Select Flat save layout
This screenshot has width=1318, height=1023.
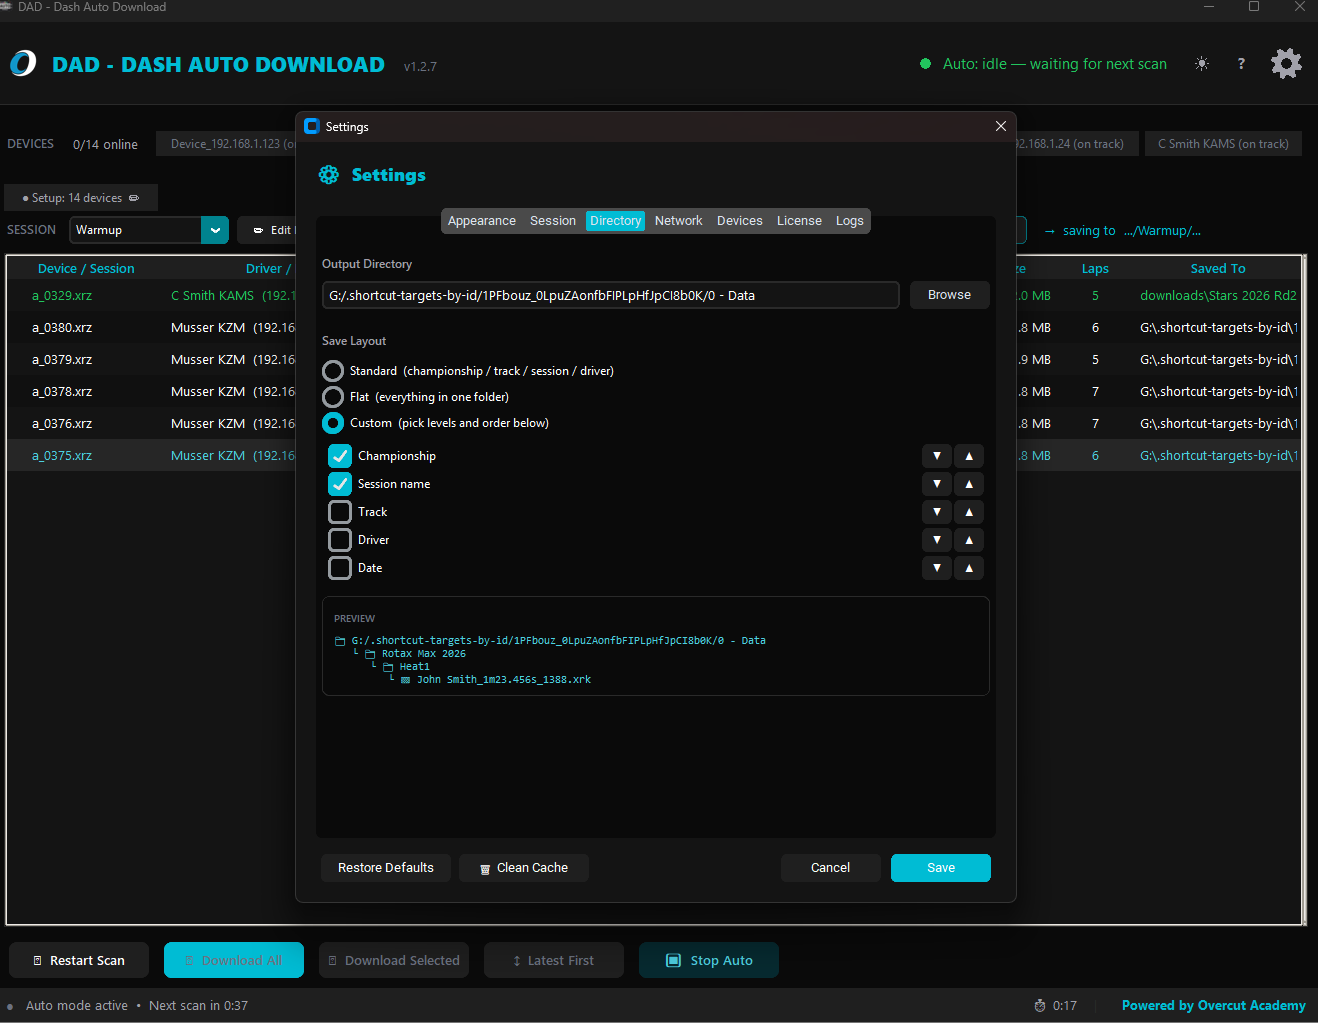(x=333, y=397)
